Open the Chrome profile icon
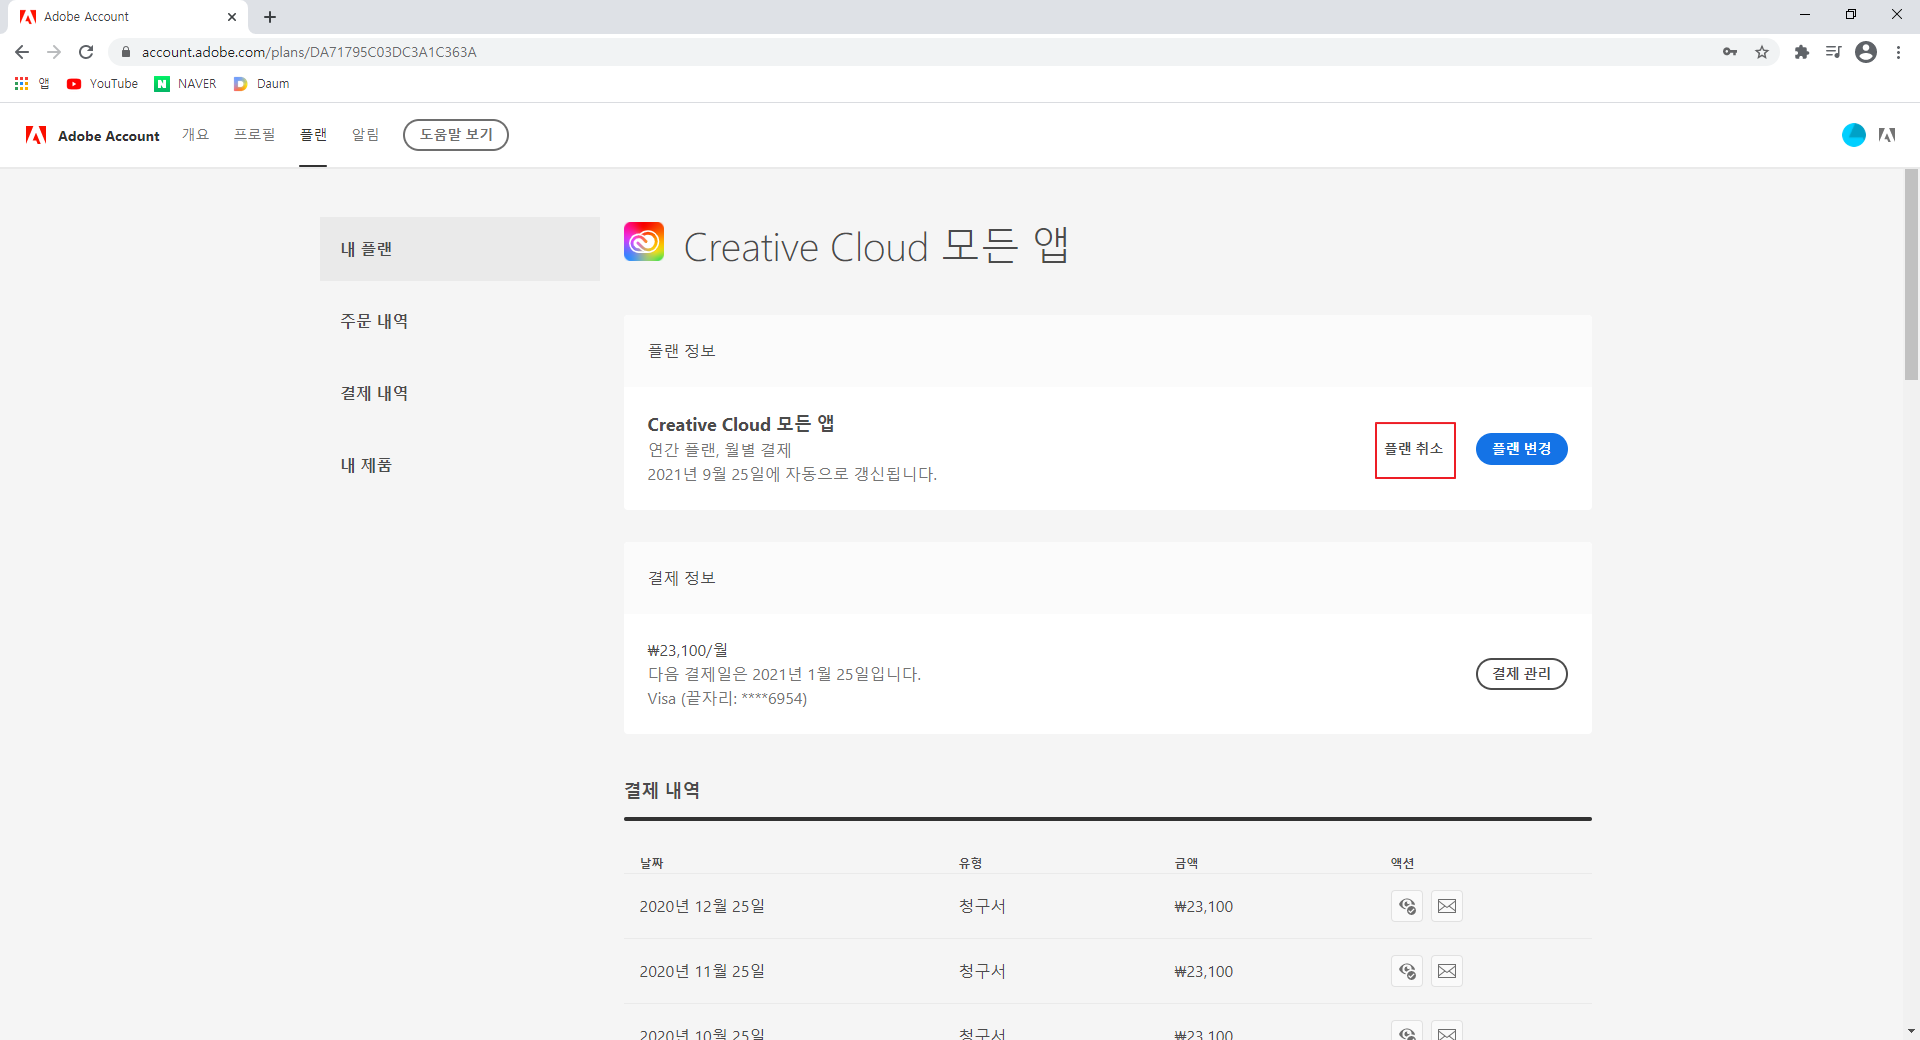 pyautogui.click(x=1866, y=52)
